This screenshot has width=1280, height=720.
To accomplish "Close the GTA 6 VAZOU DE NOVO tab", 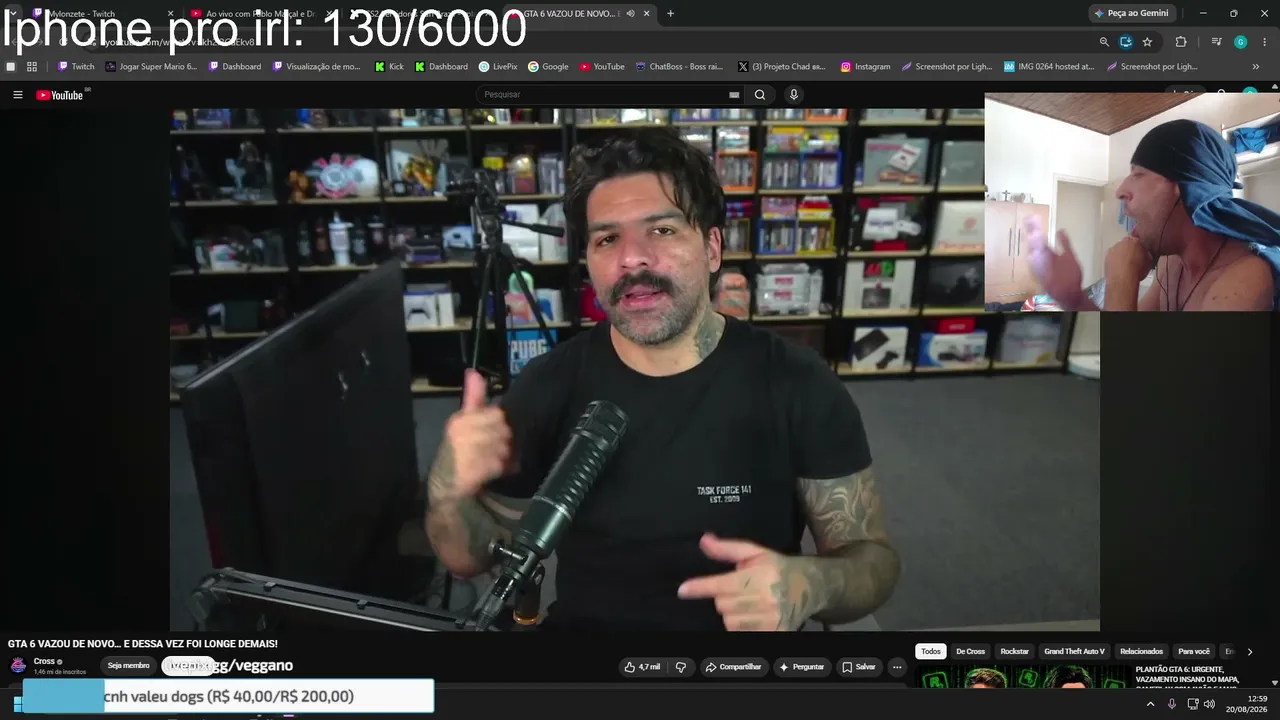I will coord(647,14).
